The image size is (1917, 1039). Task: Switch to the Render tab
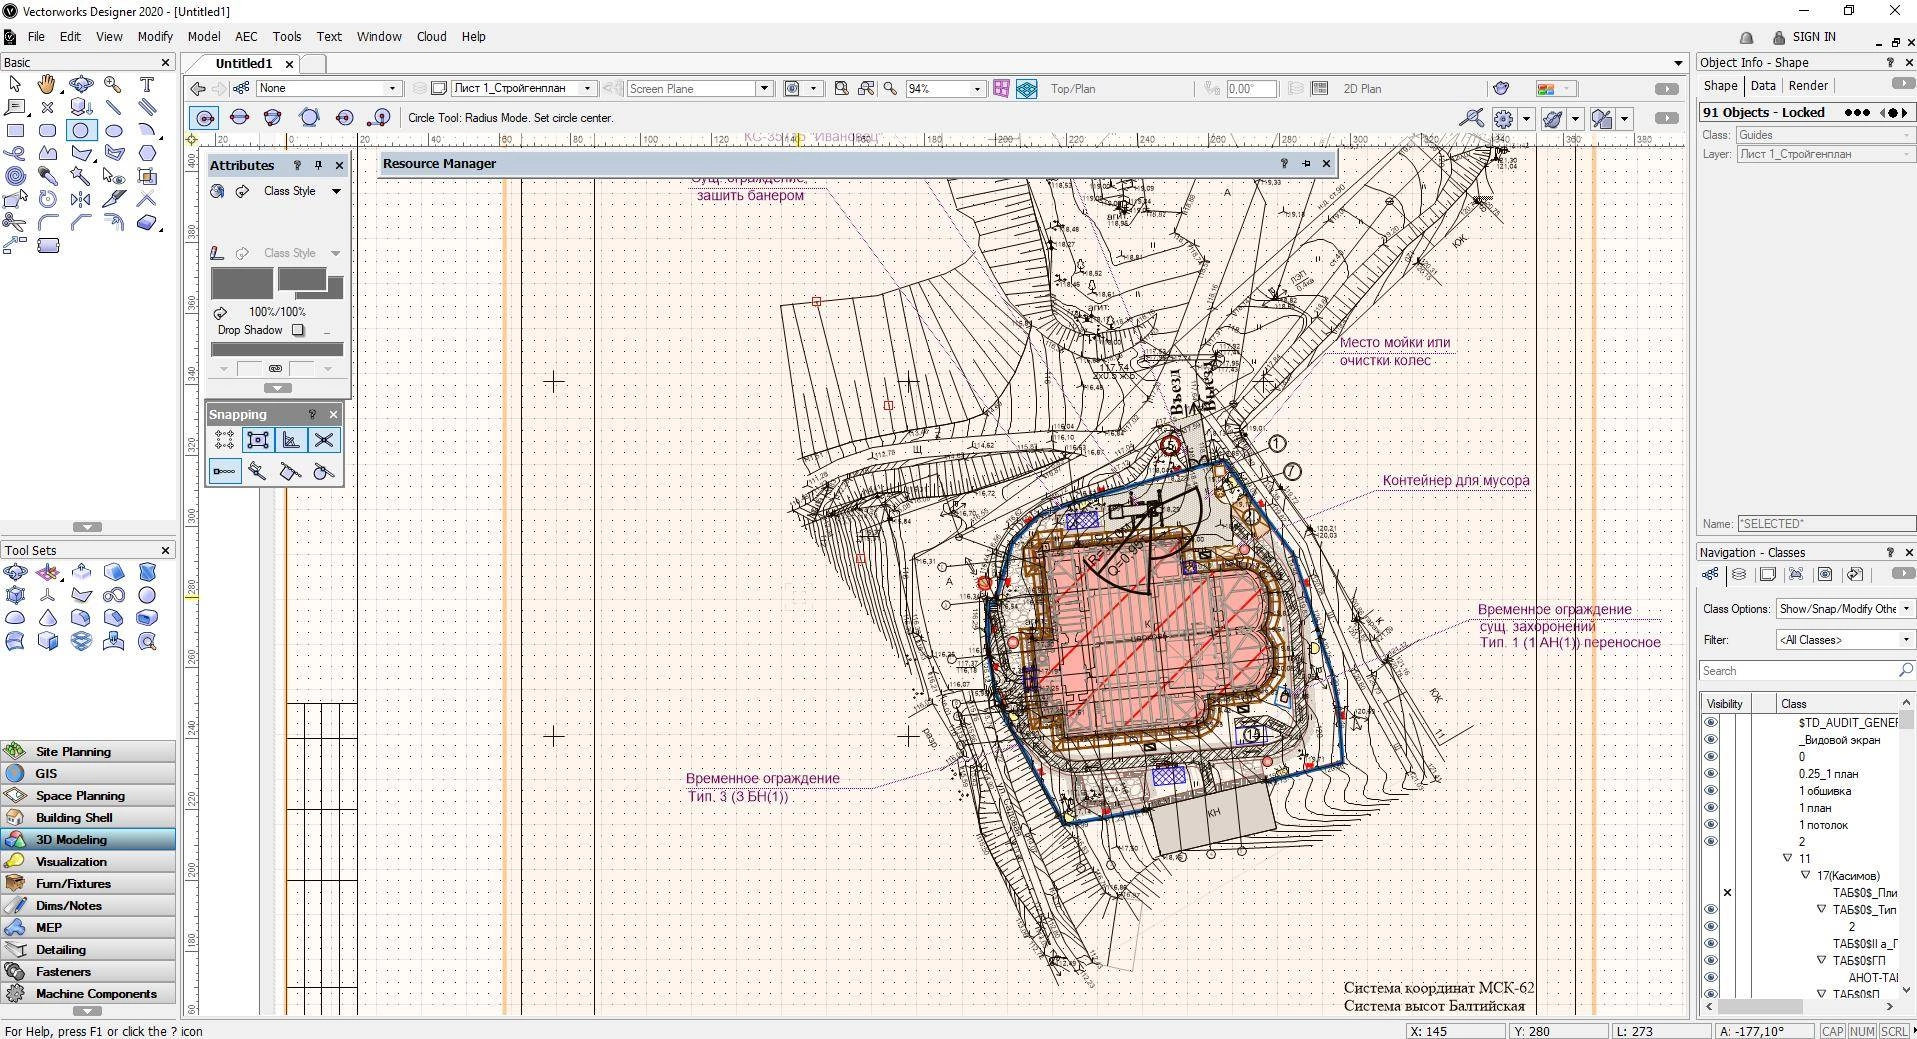(1808, 86)
